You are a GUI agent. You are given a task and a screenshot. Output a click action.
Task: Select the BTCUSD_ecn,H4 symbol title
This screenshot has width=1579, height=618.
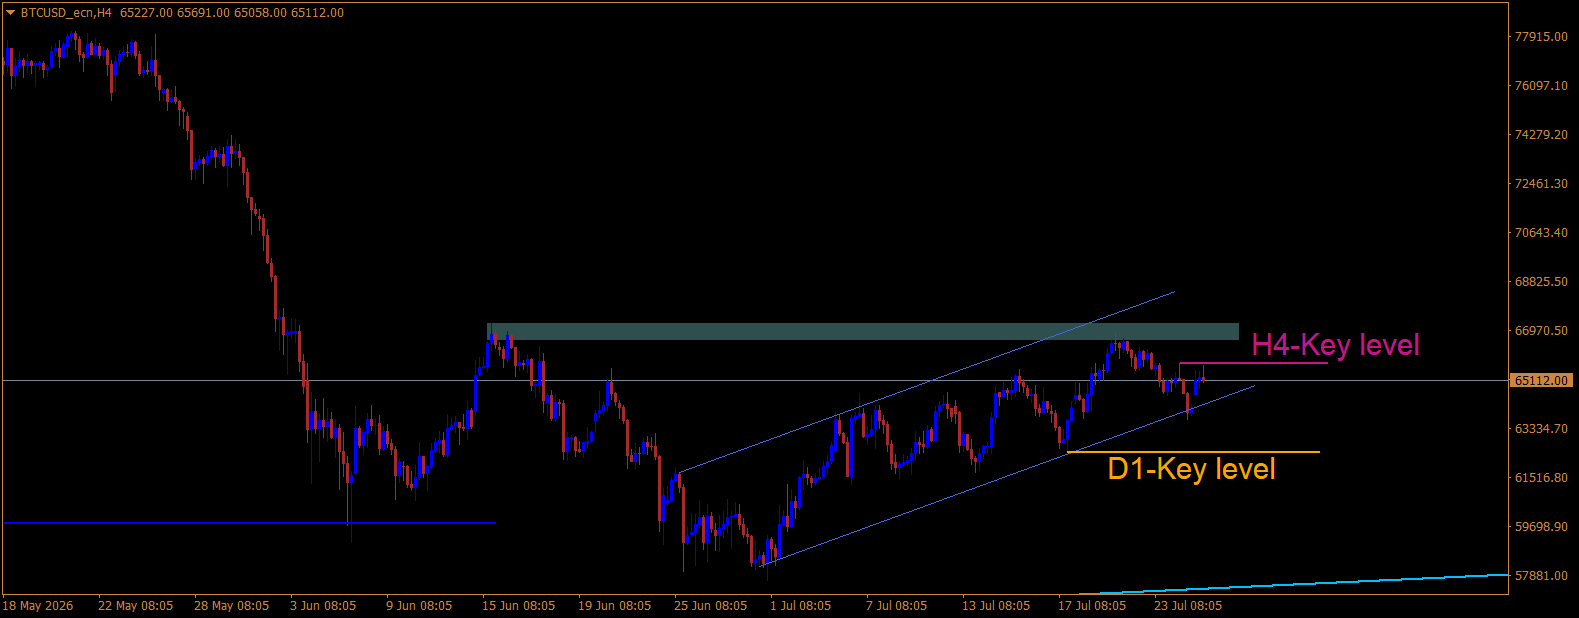click(66, 13)
